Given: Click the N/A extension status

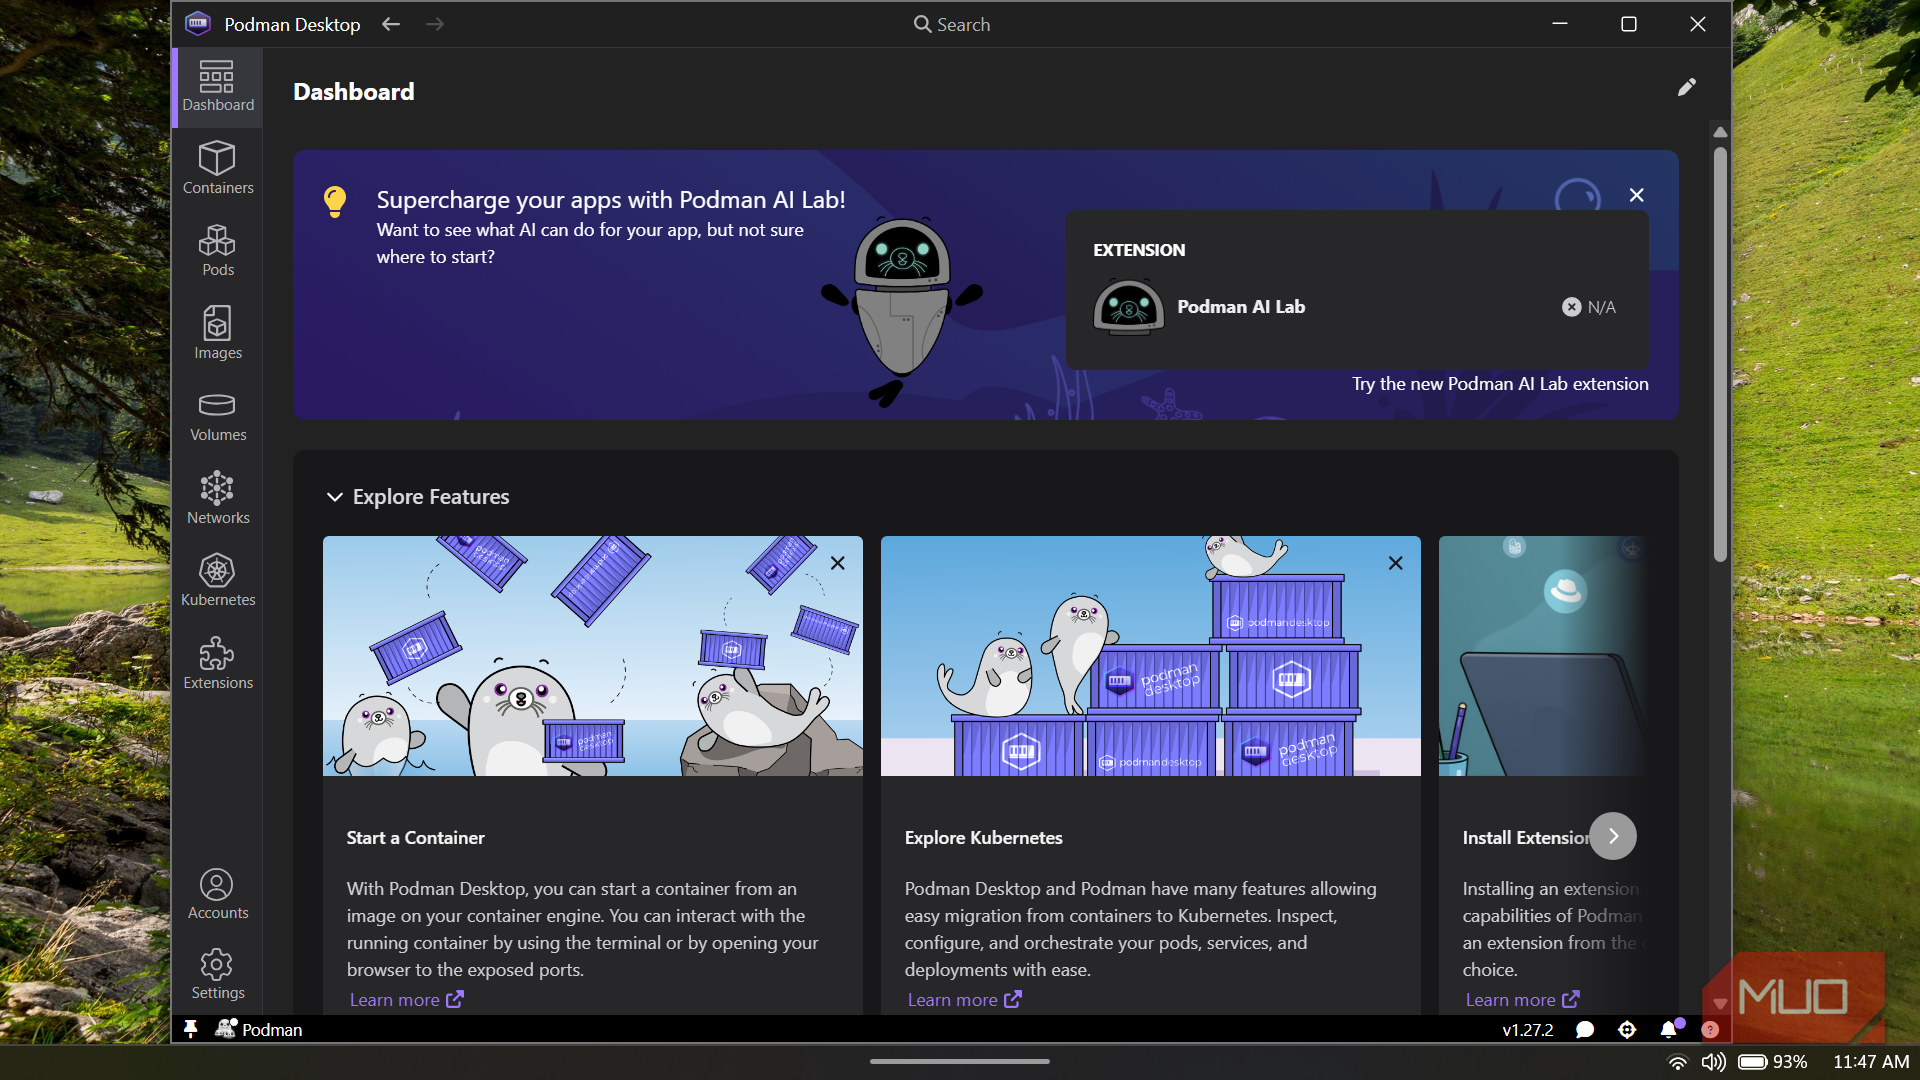Looking at the screenshot, I should pyautogui.click(x=1589, y=307).
